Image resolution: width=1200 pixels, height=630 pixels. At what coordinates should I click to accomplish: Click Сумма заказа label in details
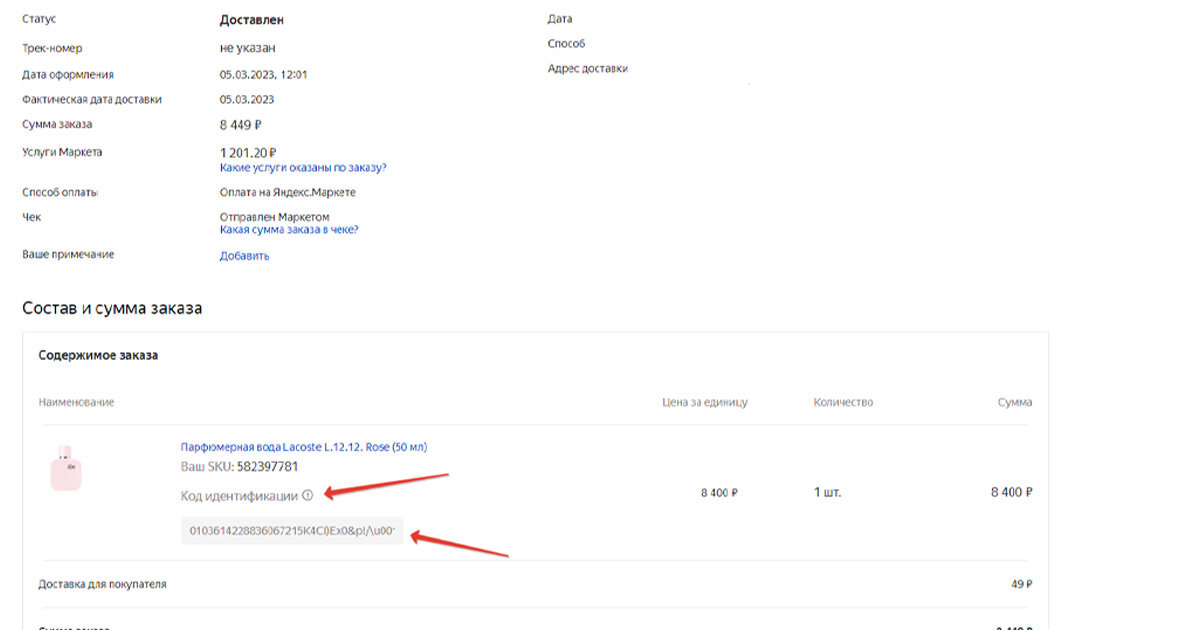pyautogui.click(x=57, y=125)
